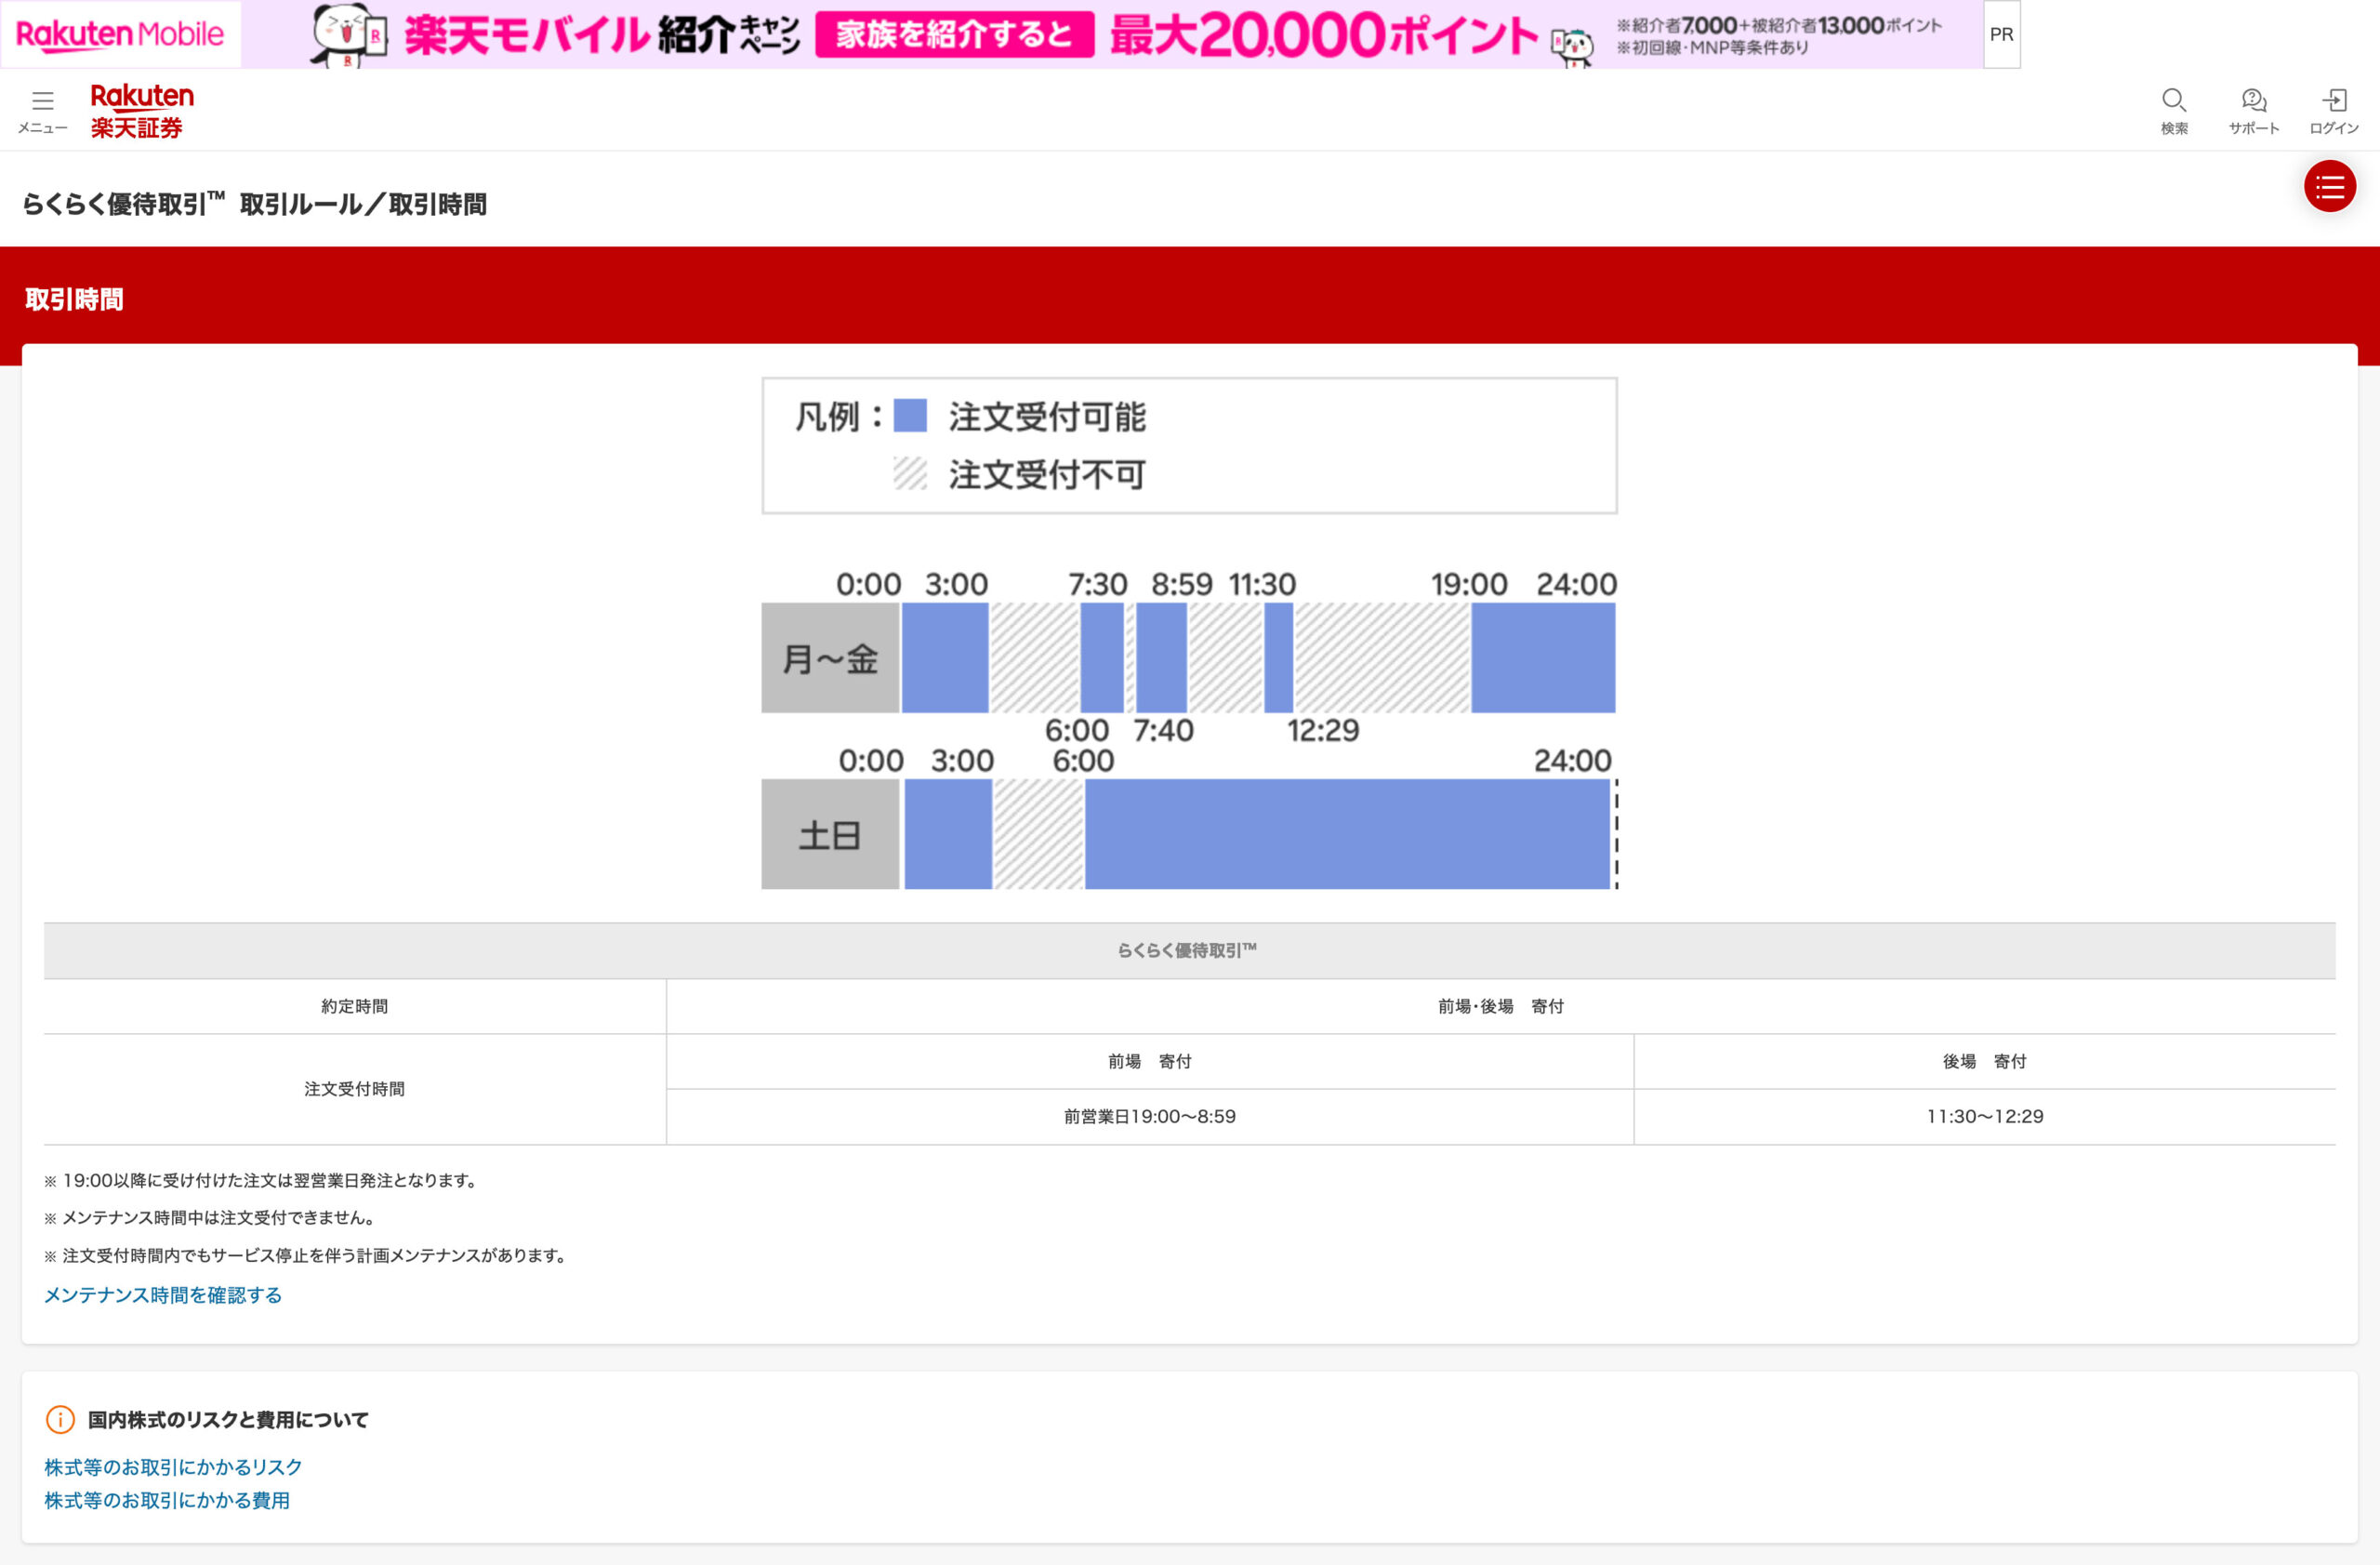Viewport: 2380px width, 1565px height.
Task: Open 株式等のお取引にかかるリスク link
Action: (173, 1467)
